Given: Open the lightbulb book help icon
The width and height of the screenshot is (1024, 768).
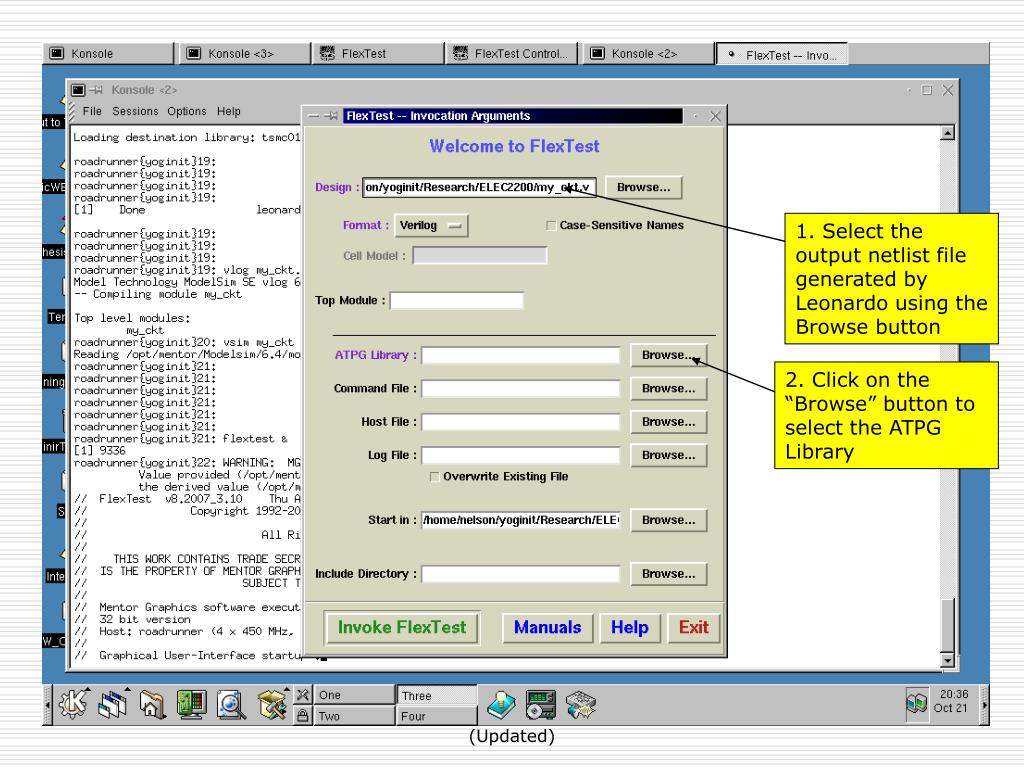Looking at the screenshot, I should tap(501, 705).
